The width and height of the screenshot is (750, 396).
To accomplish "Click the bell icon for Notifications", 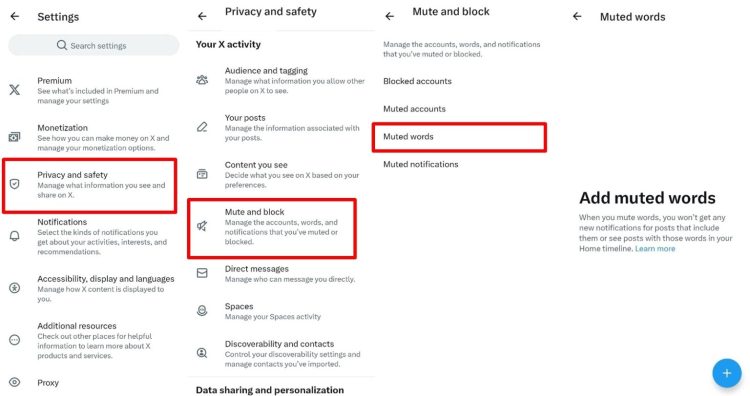I will pos(15,236).
